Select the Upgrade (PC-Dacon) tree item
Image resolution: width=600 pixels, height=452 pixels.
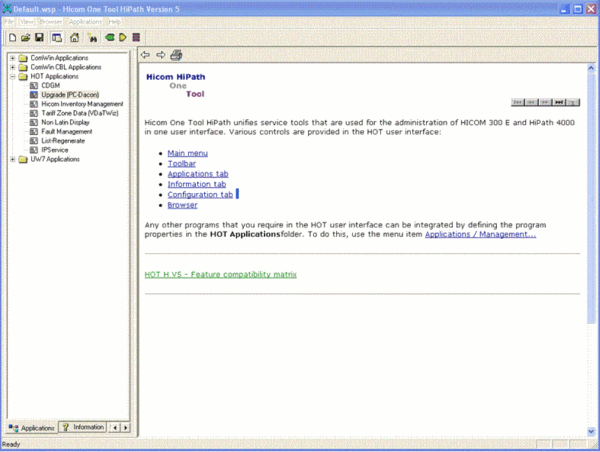pyautogui.click(x=70, y=95)
